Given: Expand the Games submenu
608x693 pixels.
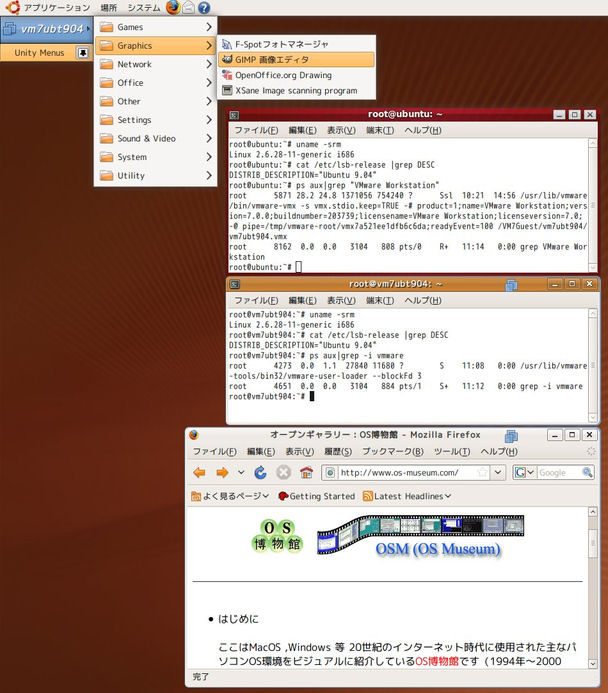Looking at the screenshot, I should click(156, 27).
